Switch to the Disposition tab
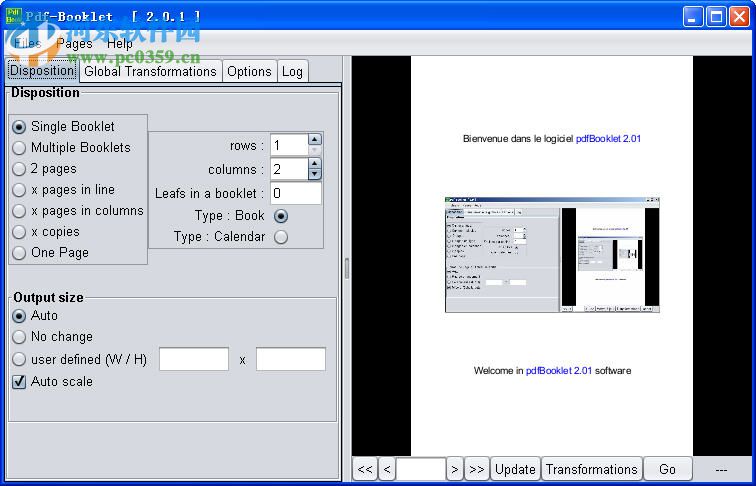The width and height of the screenshot is (756, 486). click(x=42, y=71)
